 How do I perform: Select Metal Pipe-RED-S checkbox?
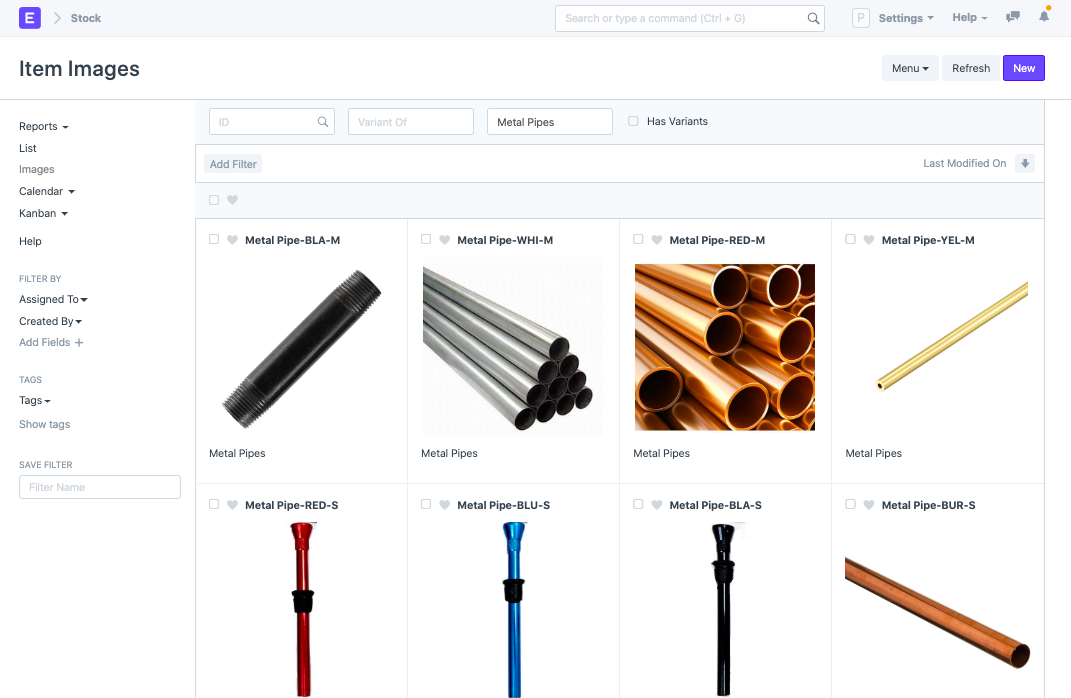214,504
